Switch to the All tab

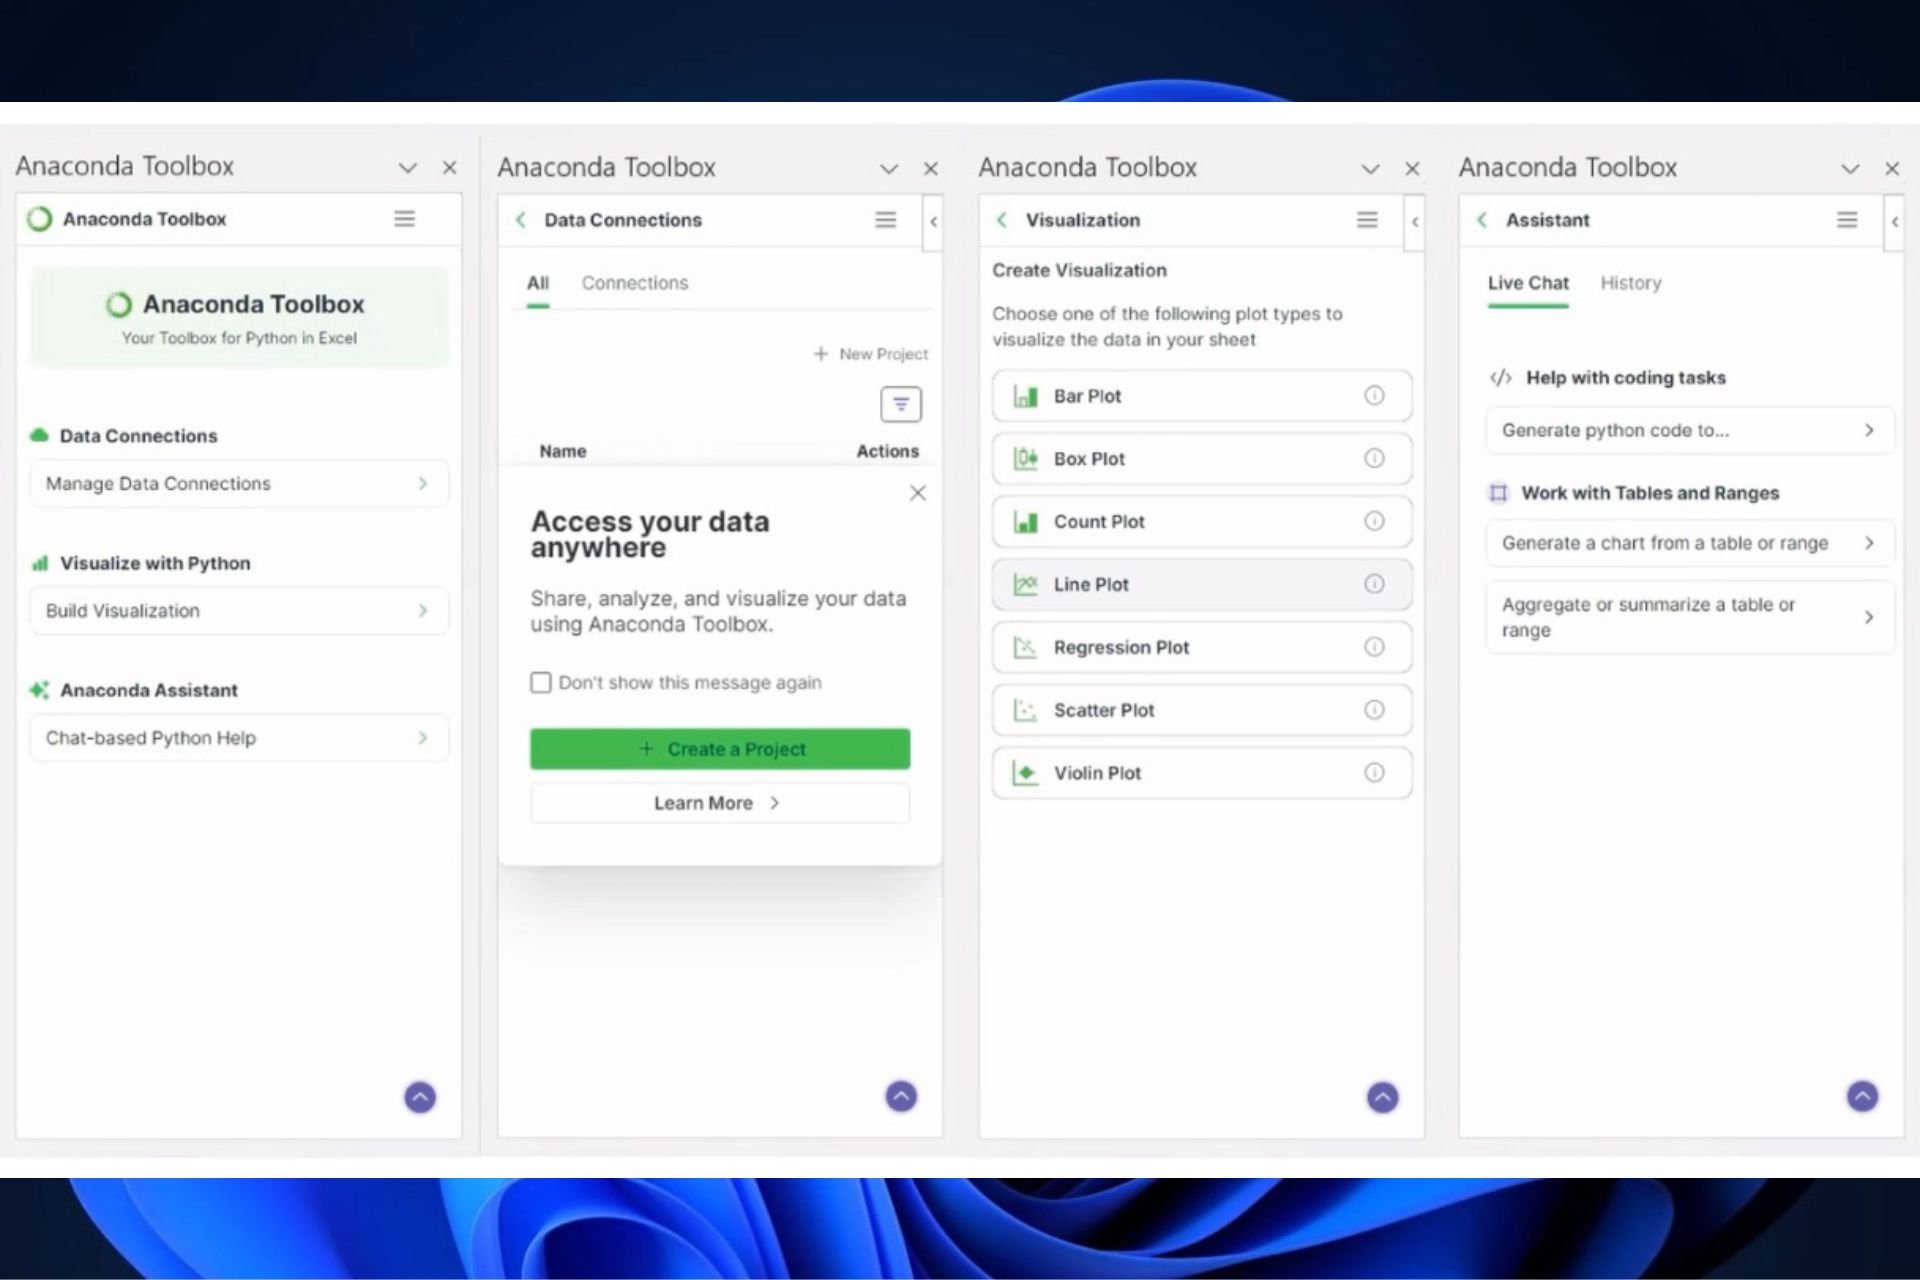pyautogui.click(x=538, y=283)
